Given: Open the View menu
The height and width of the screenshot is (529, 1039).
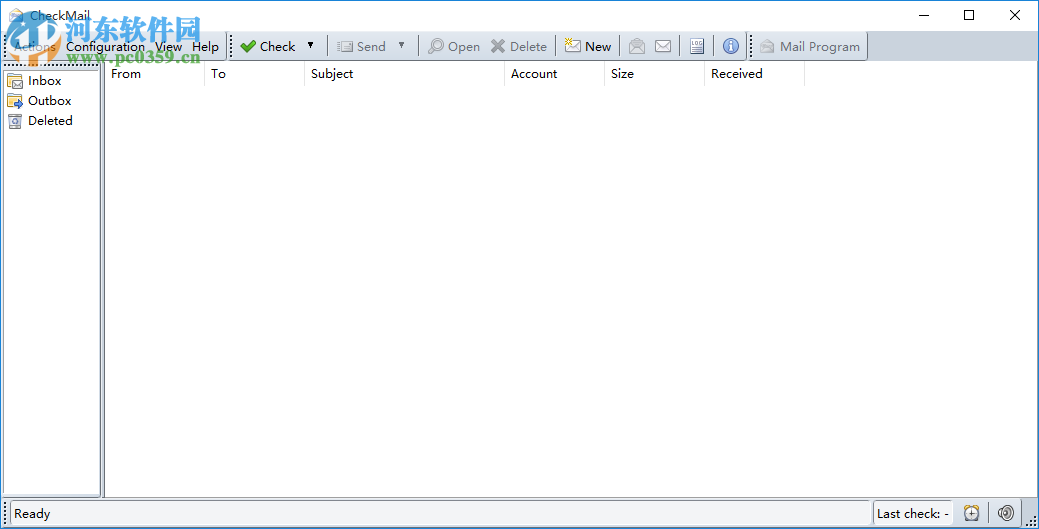Looking at the screenshot, I should coord(168,46).
